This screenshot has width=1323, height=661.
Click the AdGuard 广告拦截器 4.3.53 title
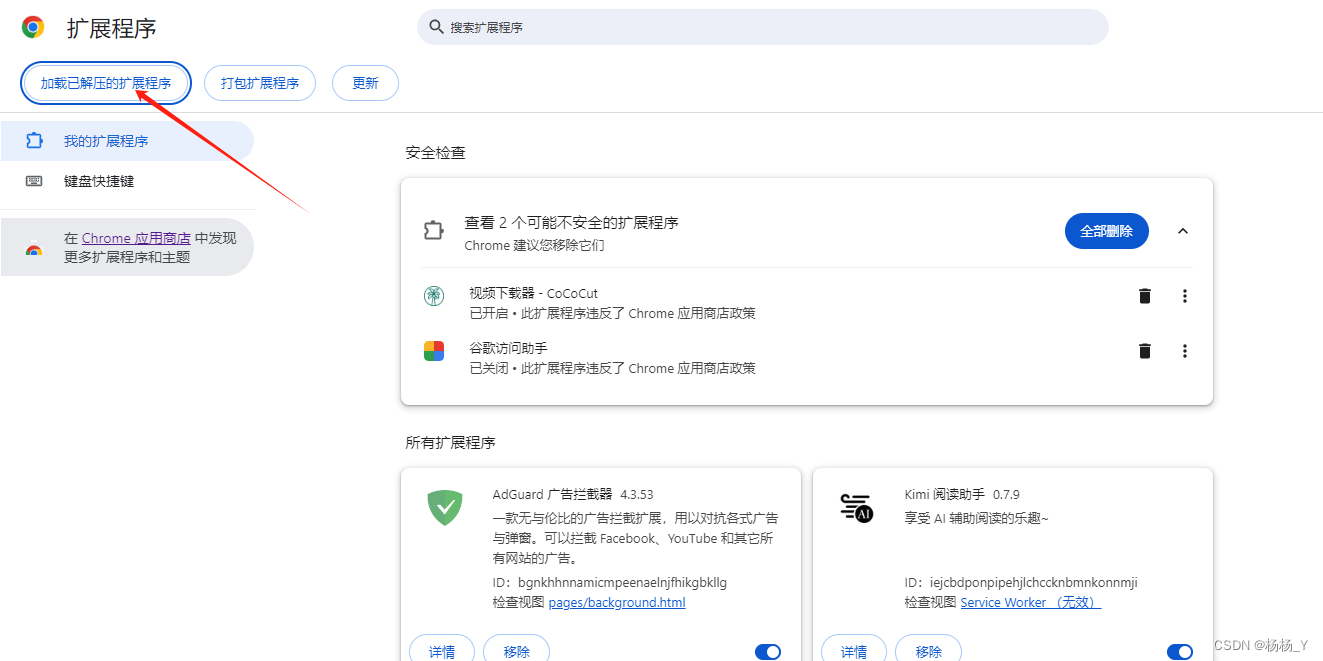click(573, 494)
